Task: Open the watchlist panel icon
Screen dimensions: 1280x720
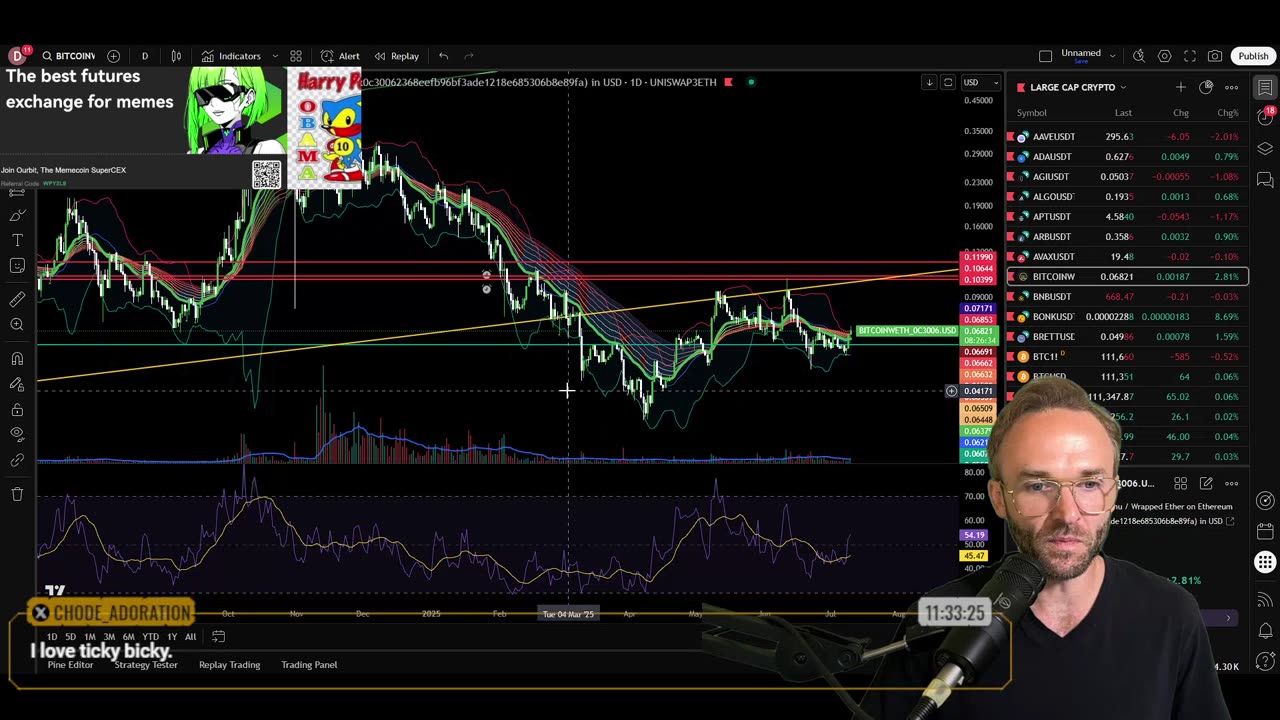Action: click(1265, 87)
